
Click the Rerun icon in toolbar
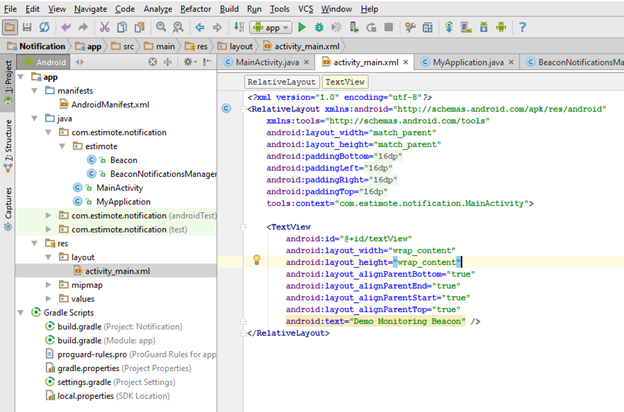click(371, 27)
